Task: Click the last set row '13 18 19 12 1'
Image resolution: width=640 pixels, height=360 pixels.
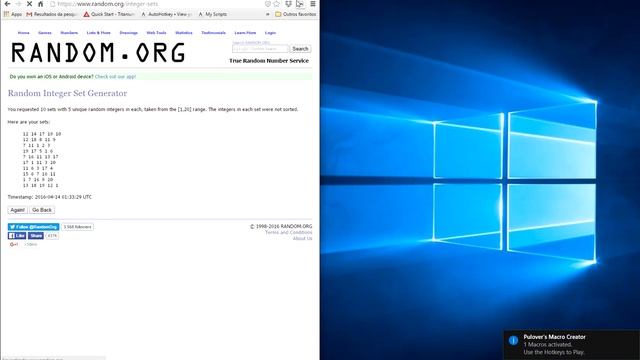Action: (41, 185)
